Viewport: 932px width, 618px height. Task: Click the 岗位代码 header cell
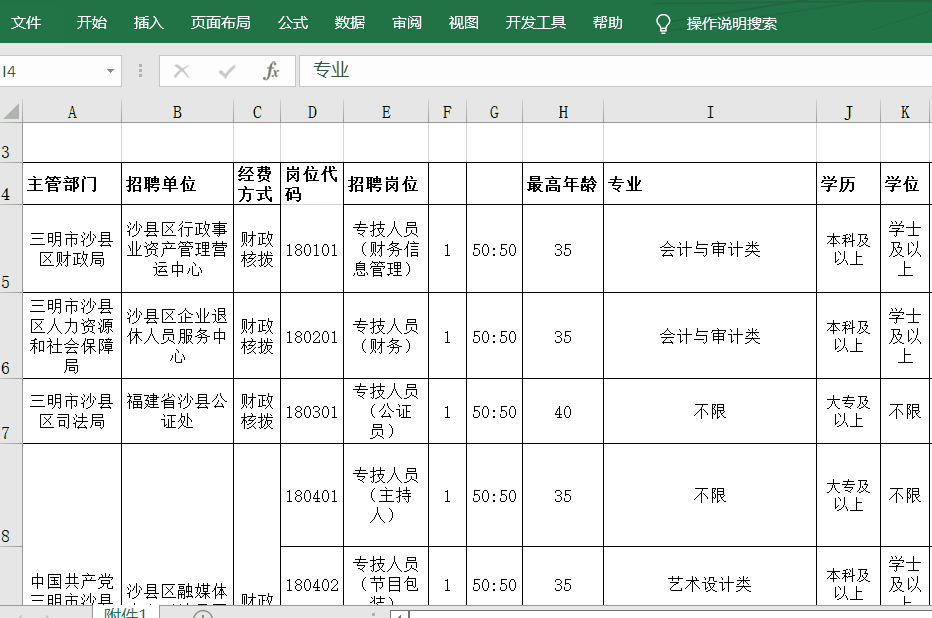(x=312, y=184)
